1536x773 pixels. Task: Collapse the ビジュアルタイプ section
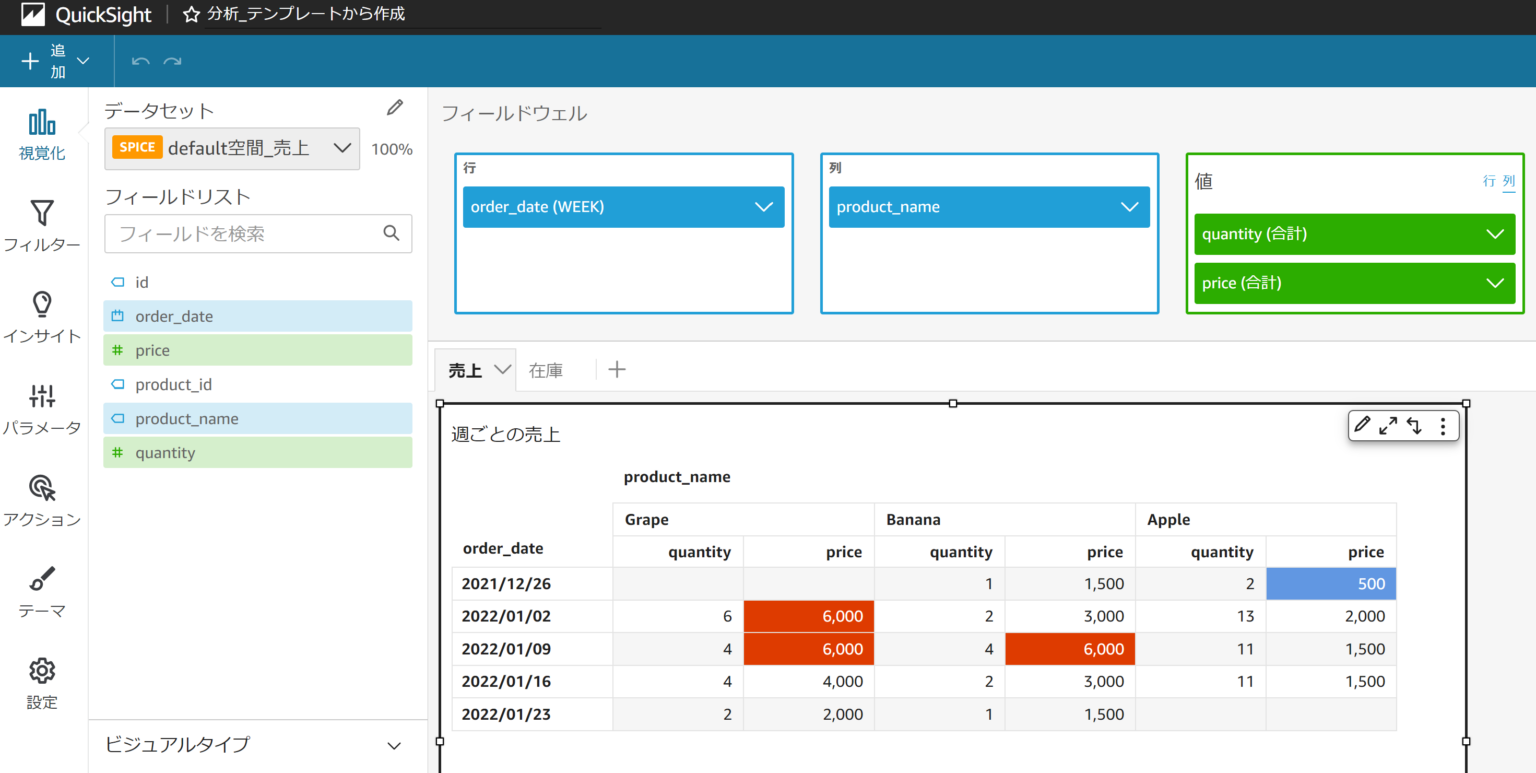point(395,745)
